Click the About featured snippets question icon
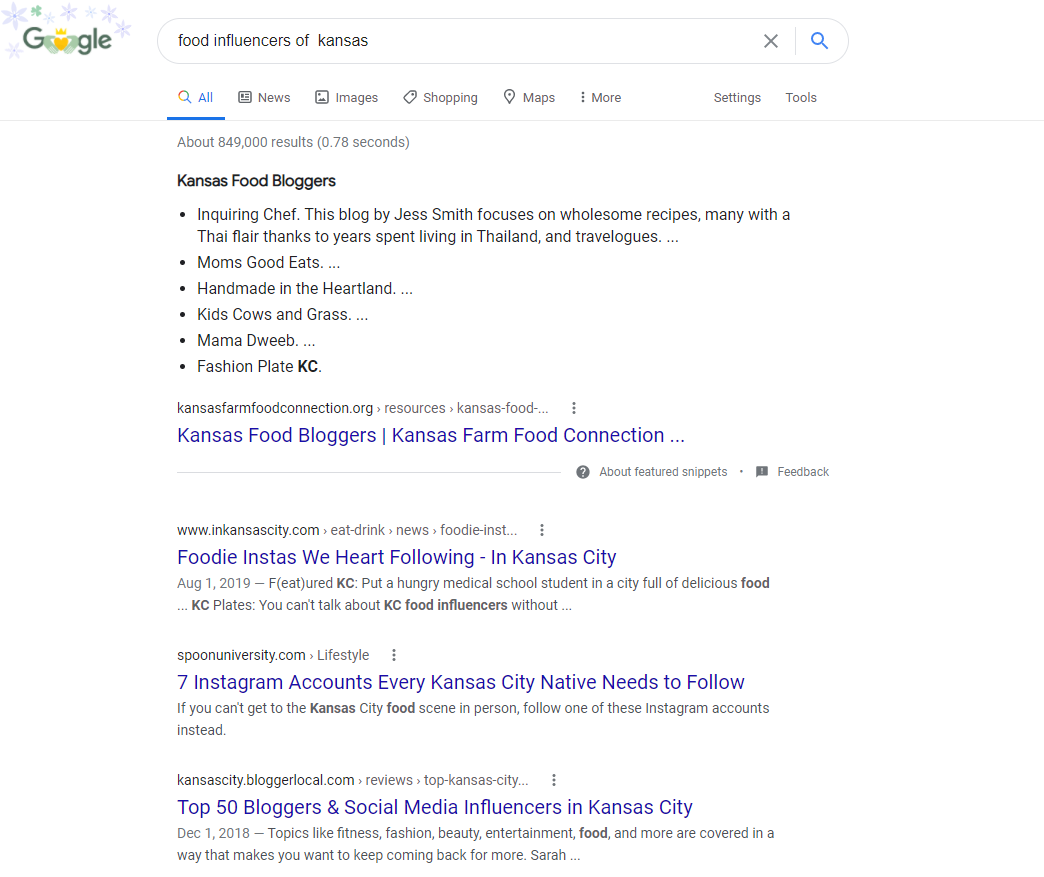1044x877 pixels. (583, 472)
